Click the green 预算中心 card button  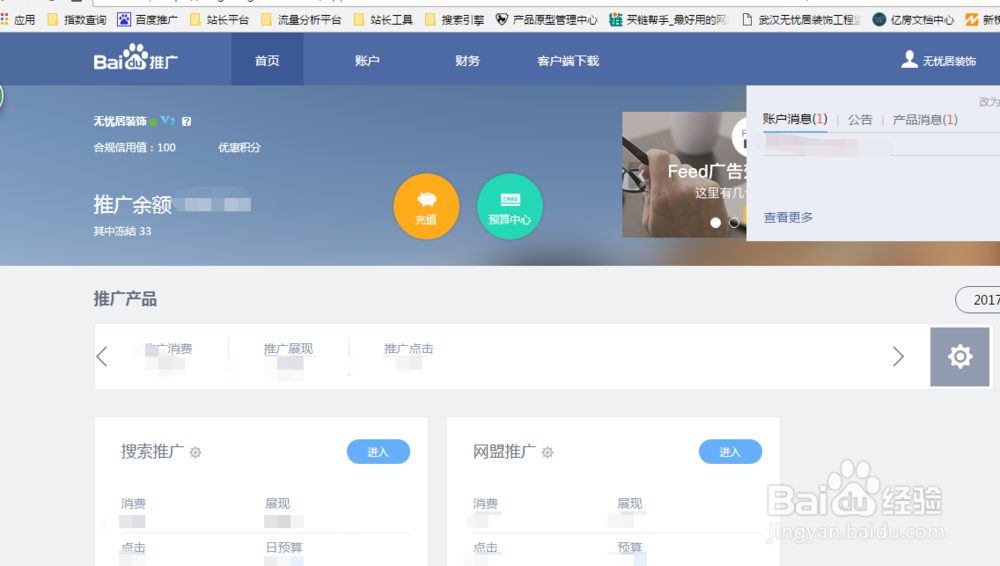point(510,206)
